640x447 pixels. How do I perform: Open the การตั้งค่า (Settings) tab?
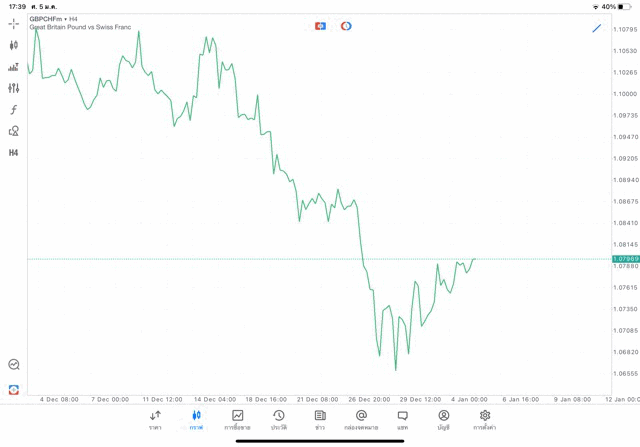[x=485, y=420]
